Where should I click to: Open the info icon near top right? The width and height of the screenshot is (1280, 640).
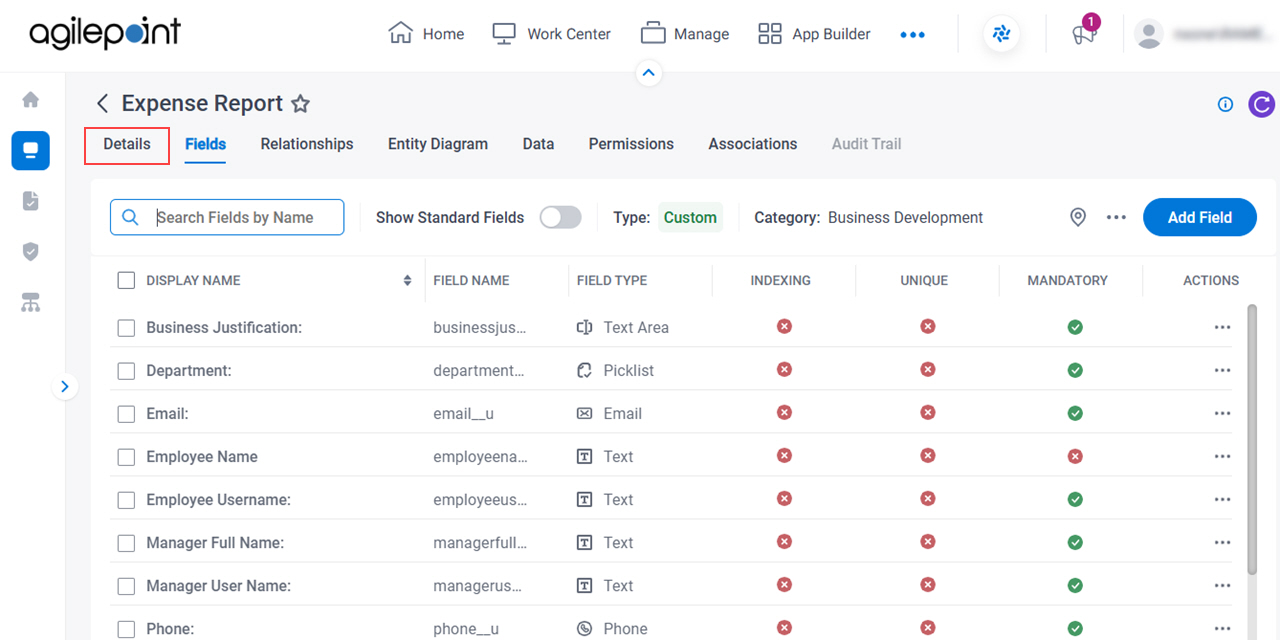tap(1225, 104)
